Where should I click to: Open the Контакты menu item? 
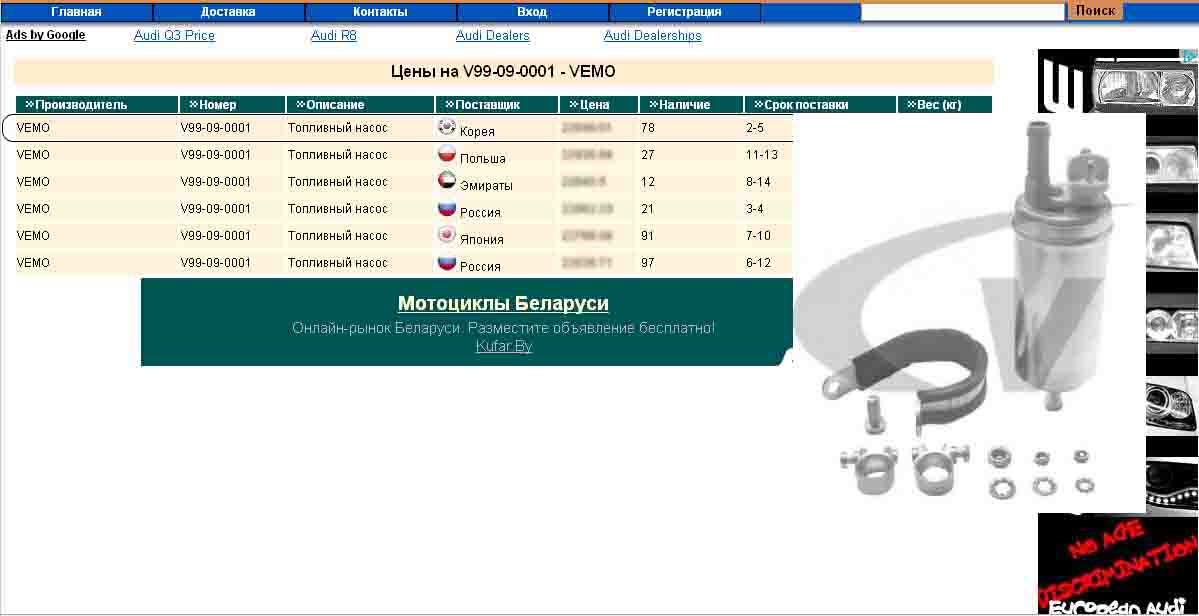click(380, 12)
